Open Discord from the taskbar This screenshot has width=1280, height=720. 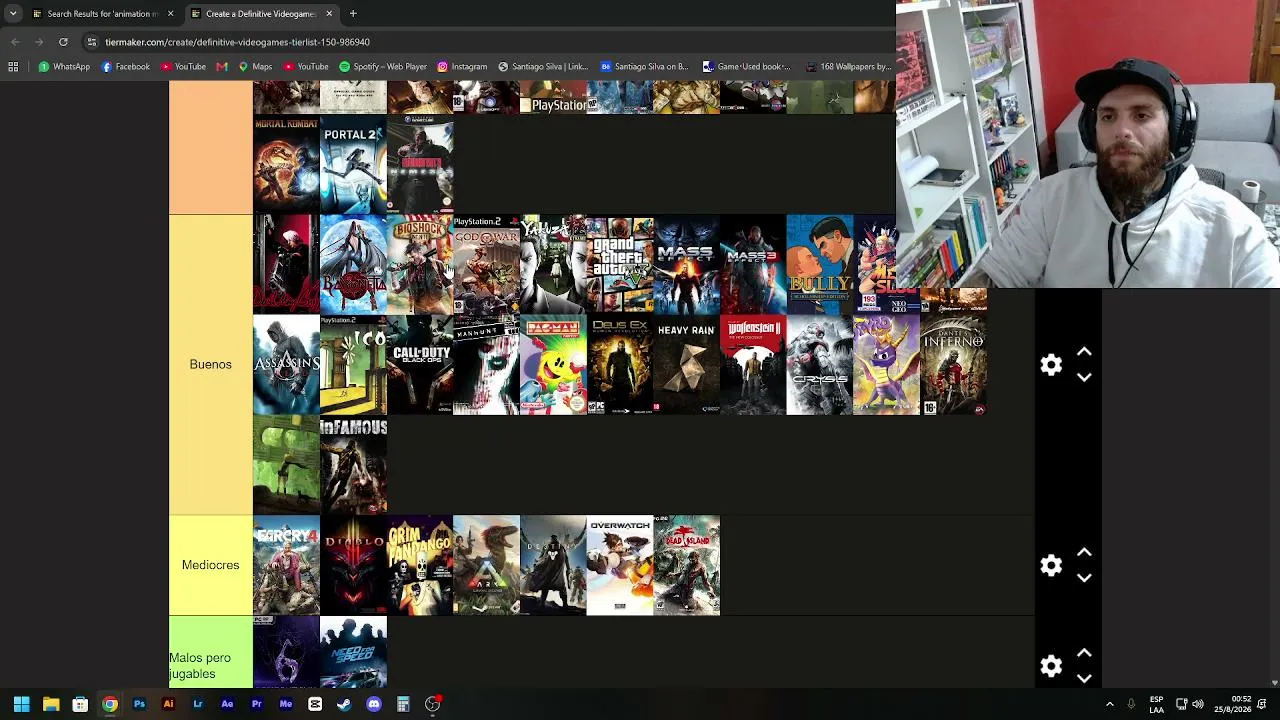point(374,704)
